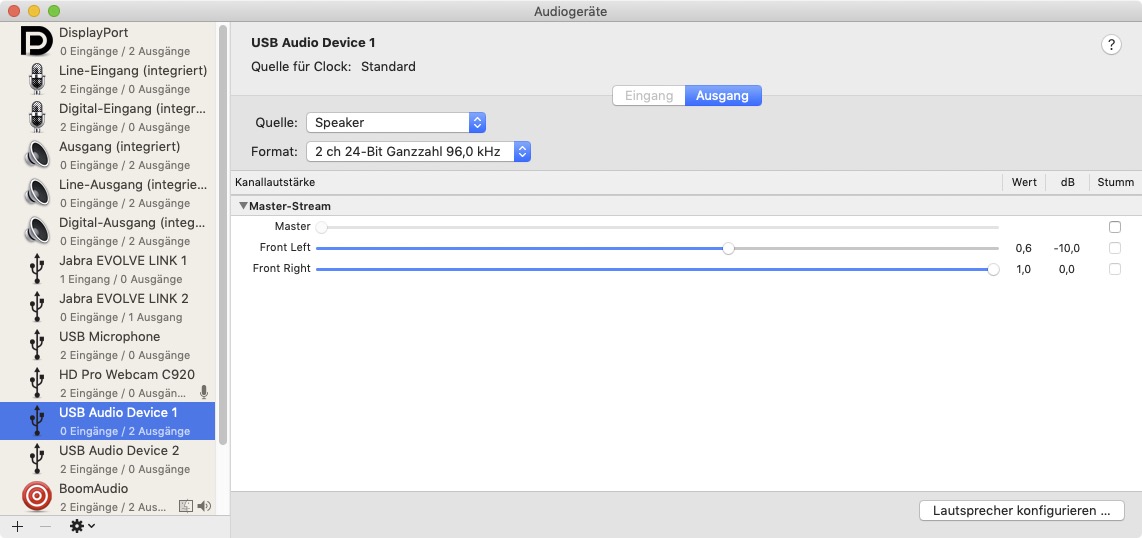Toggle the Front Right mute checkbox
The width and height of the screenshot is (1142, 538).
(x=1115, y=269)
